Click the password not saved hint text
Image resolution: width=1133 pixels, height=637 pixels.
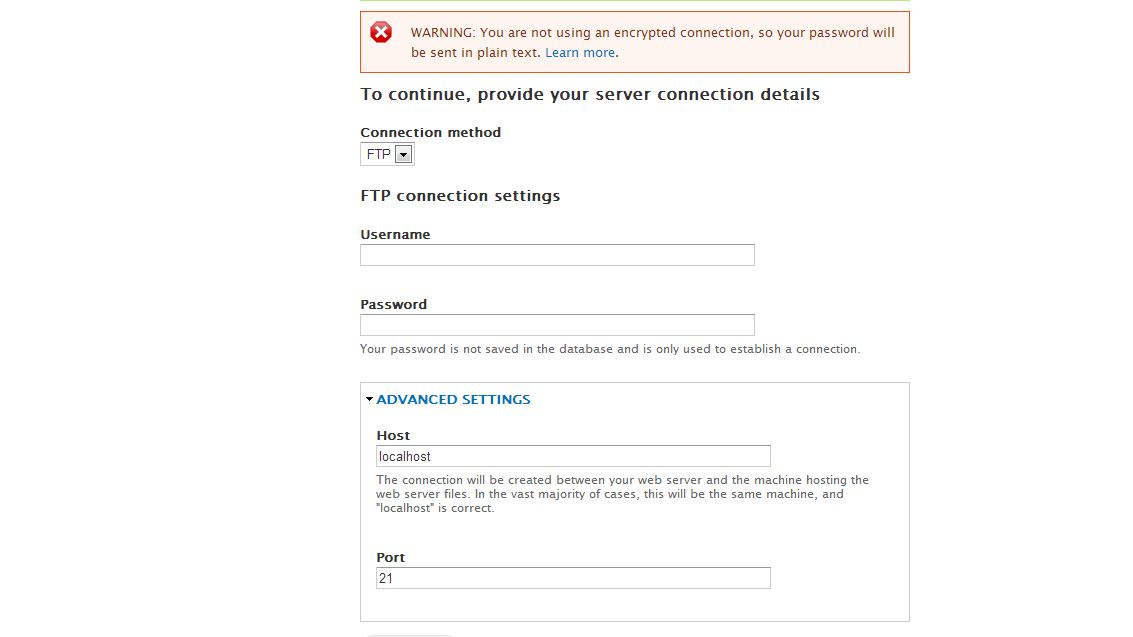(610, 349)
